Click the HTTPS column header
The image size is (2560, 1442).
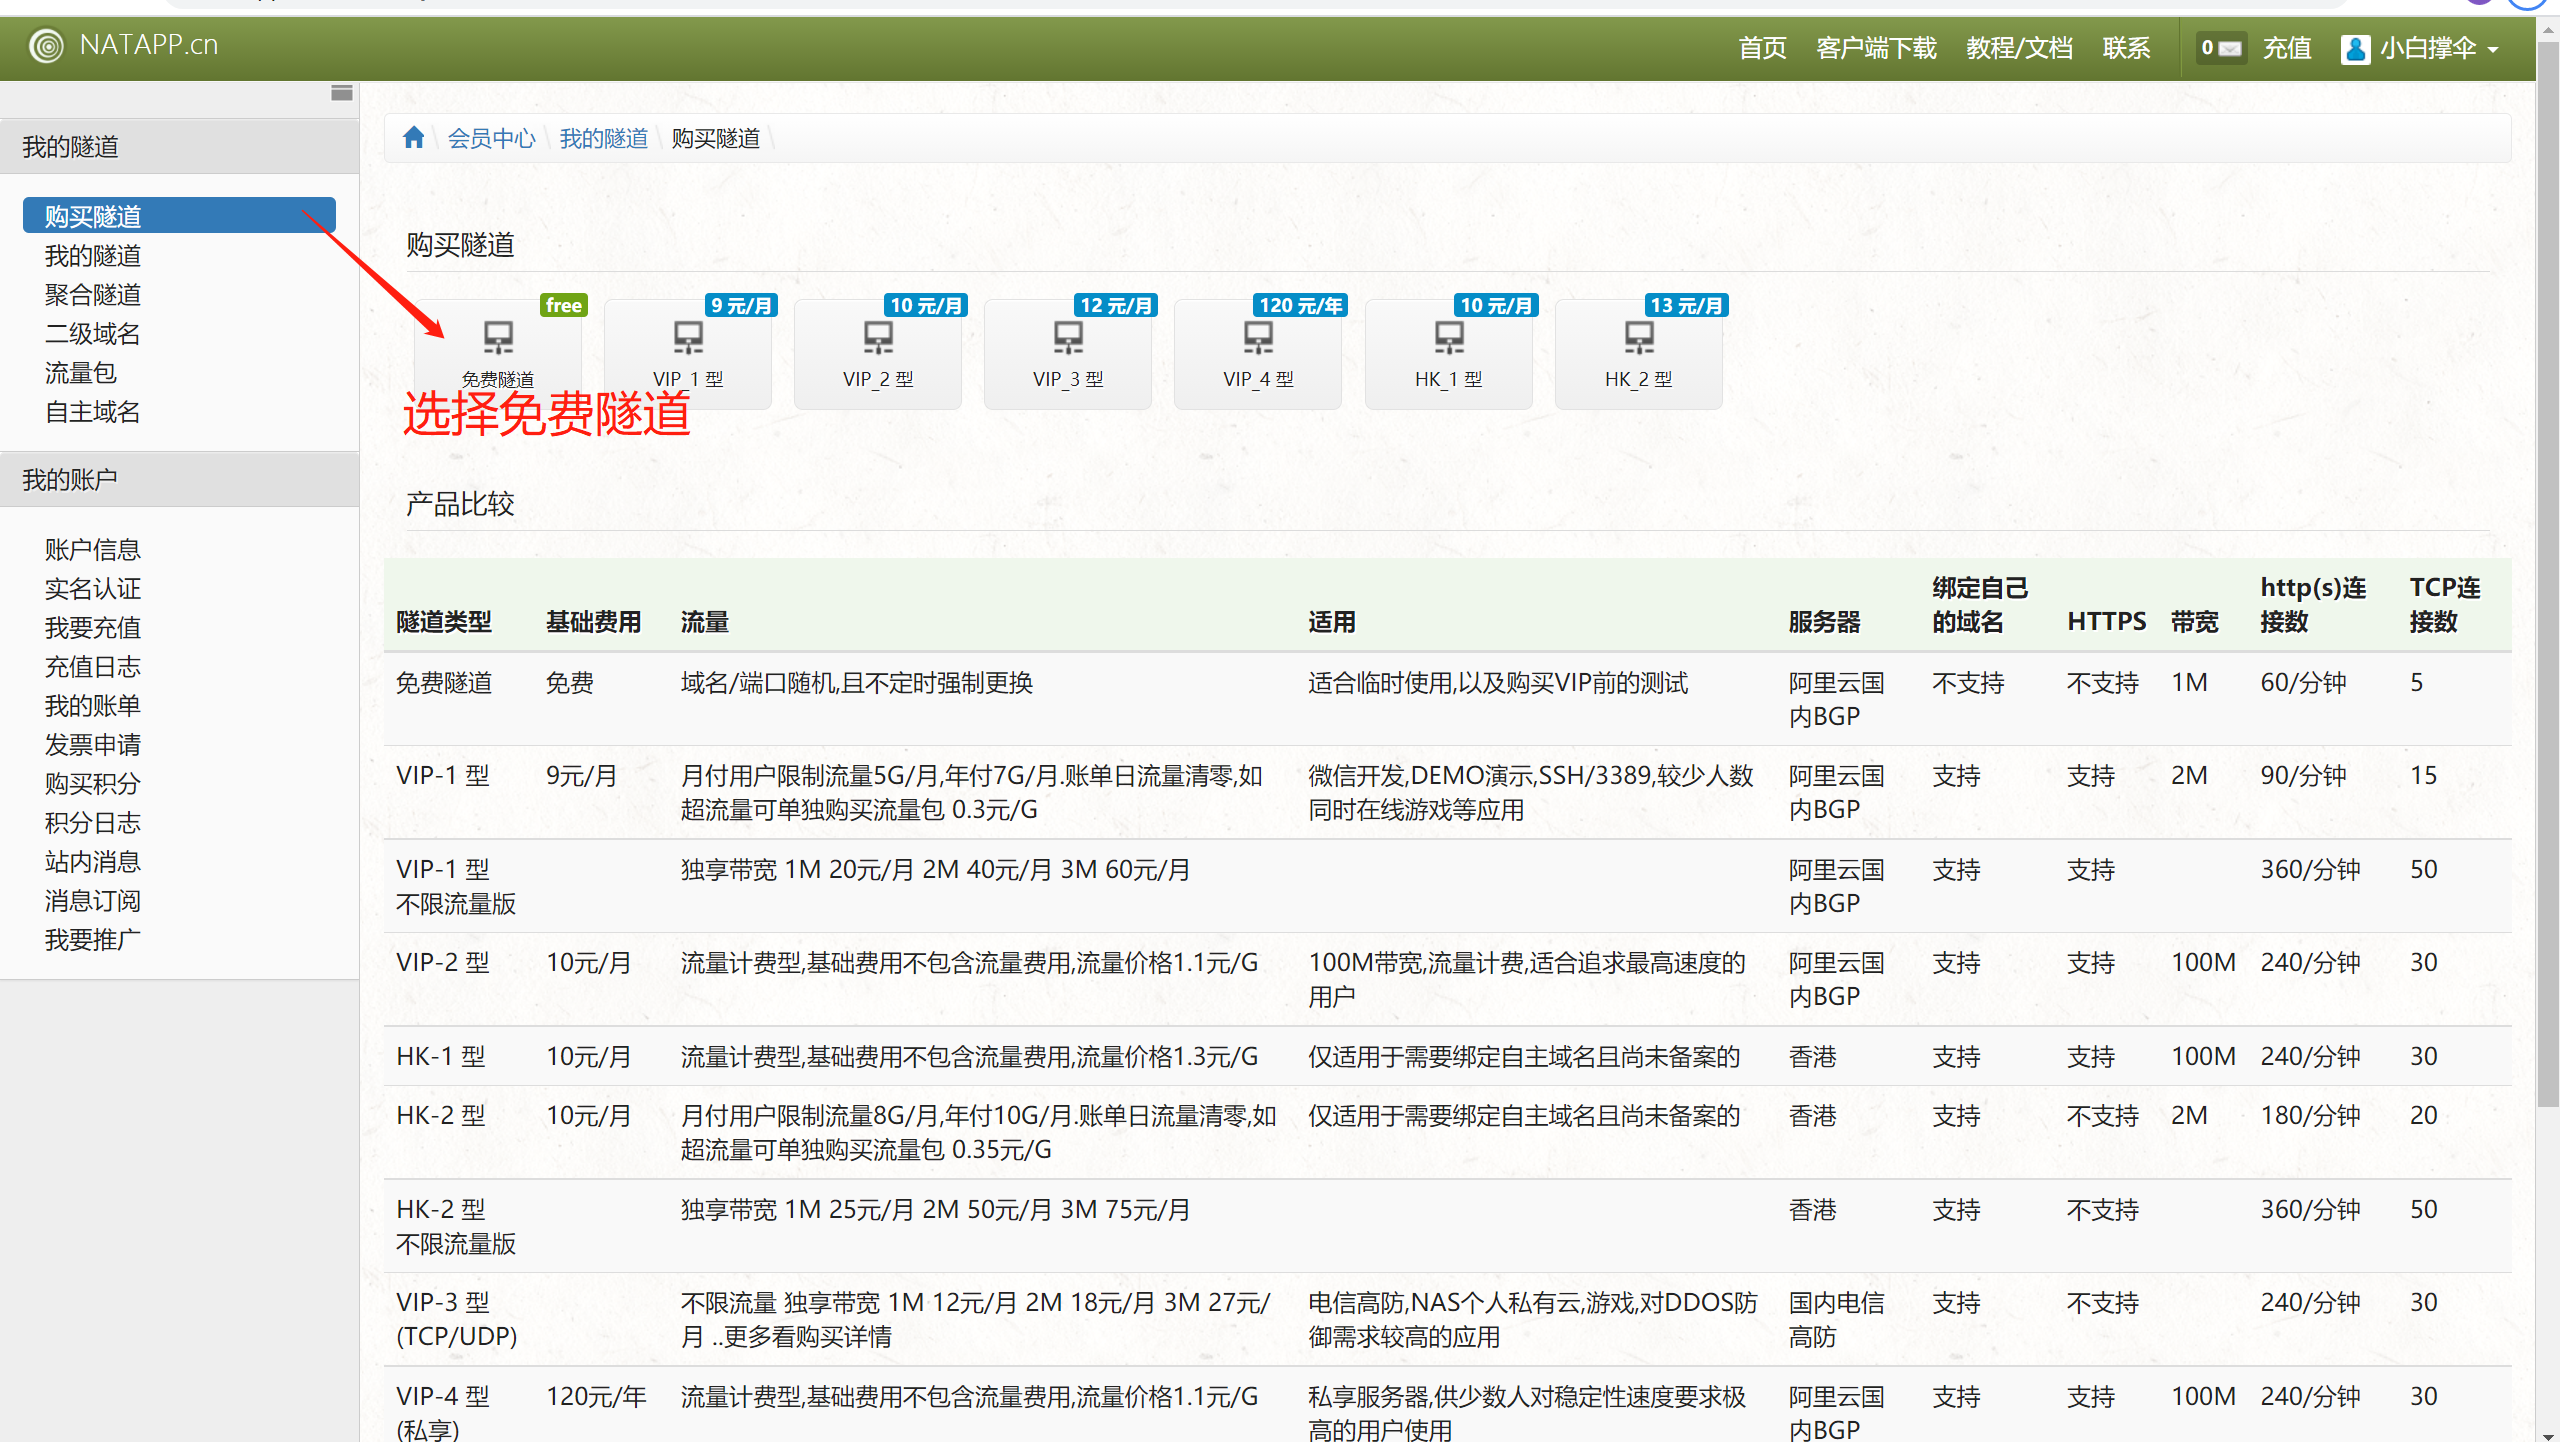(2106, 622)
